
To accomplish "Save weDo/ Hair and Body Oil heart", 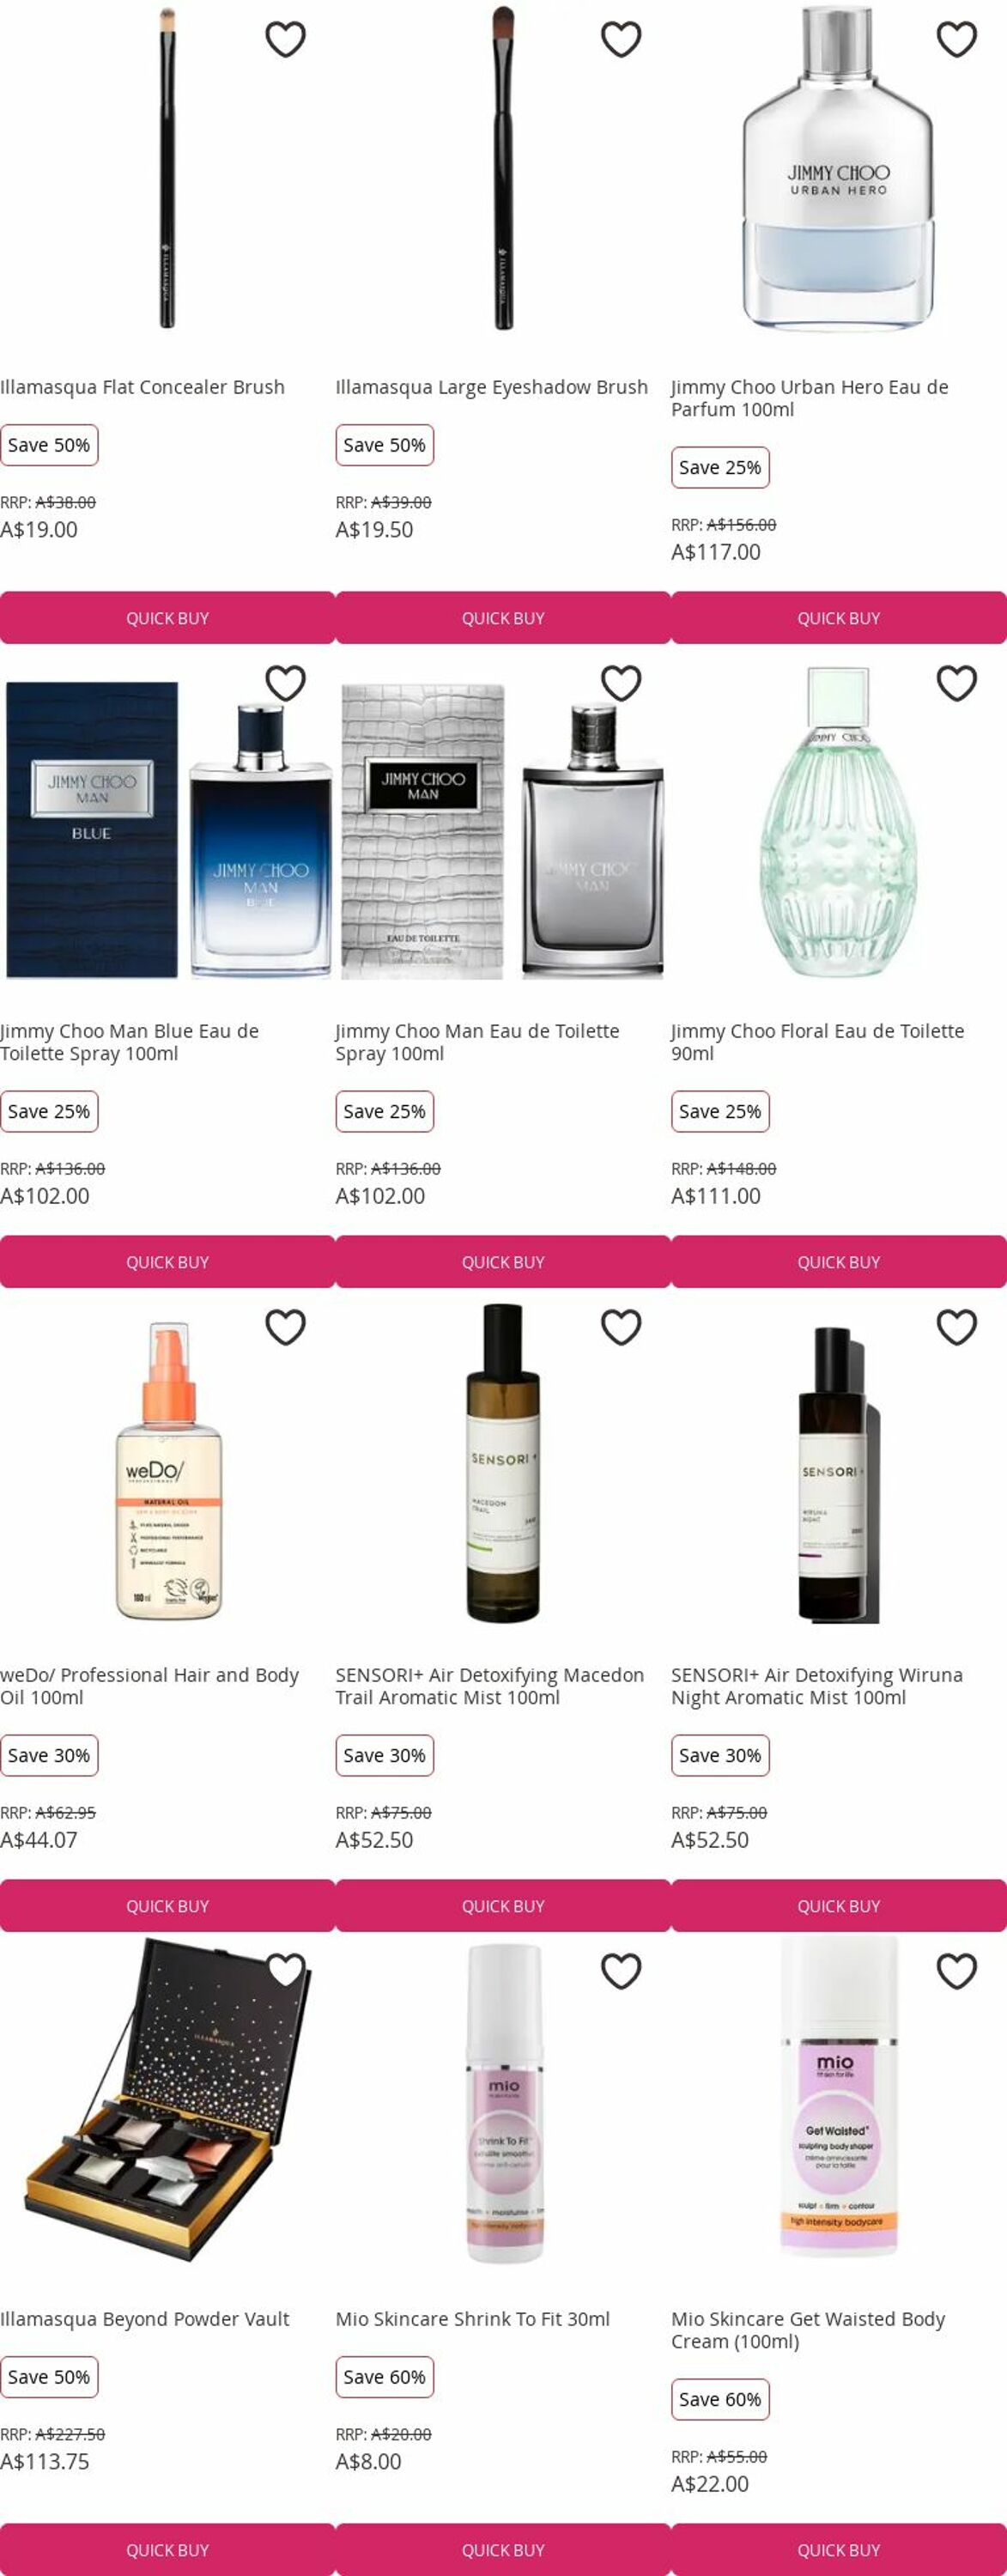I will pos(285,1328).
